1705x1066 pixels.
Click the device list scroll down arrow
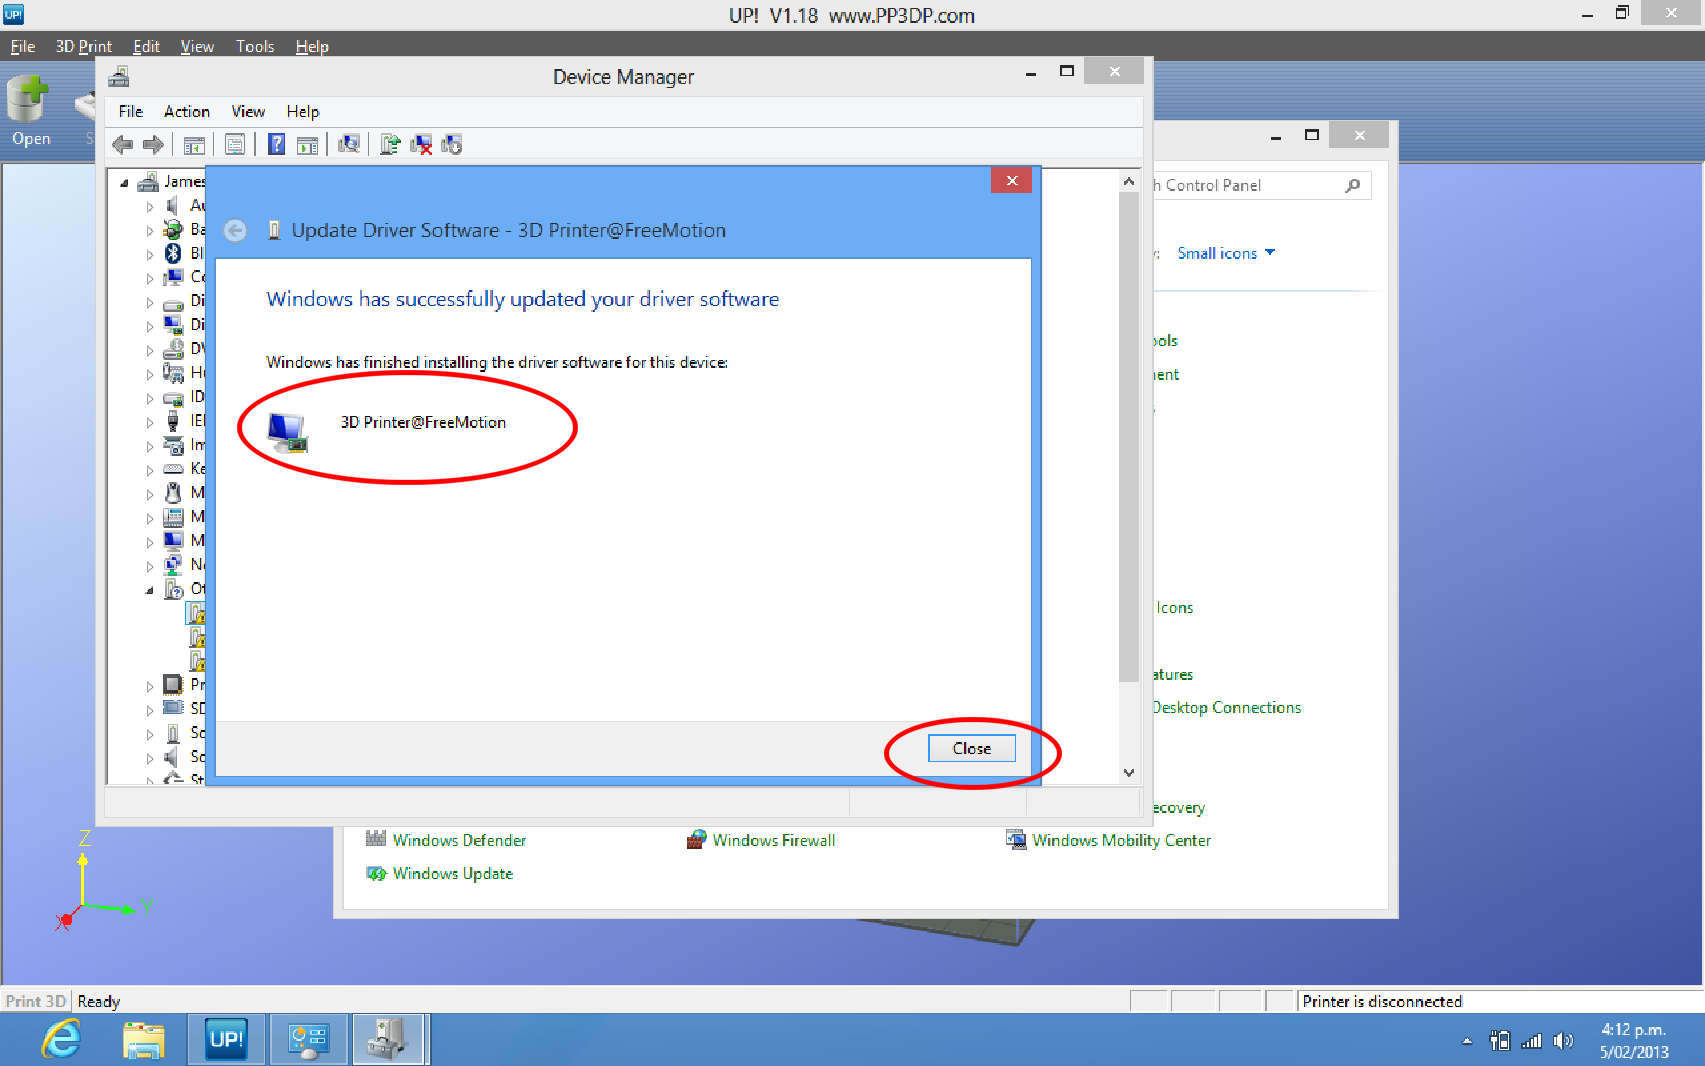coord(1129,772)
